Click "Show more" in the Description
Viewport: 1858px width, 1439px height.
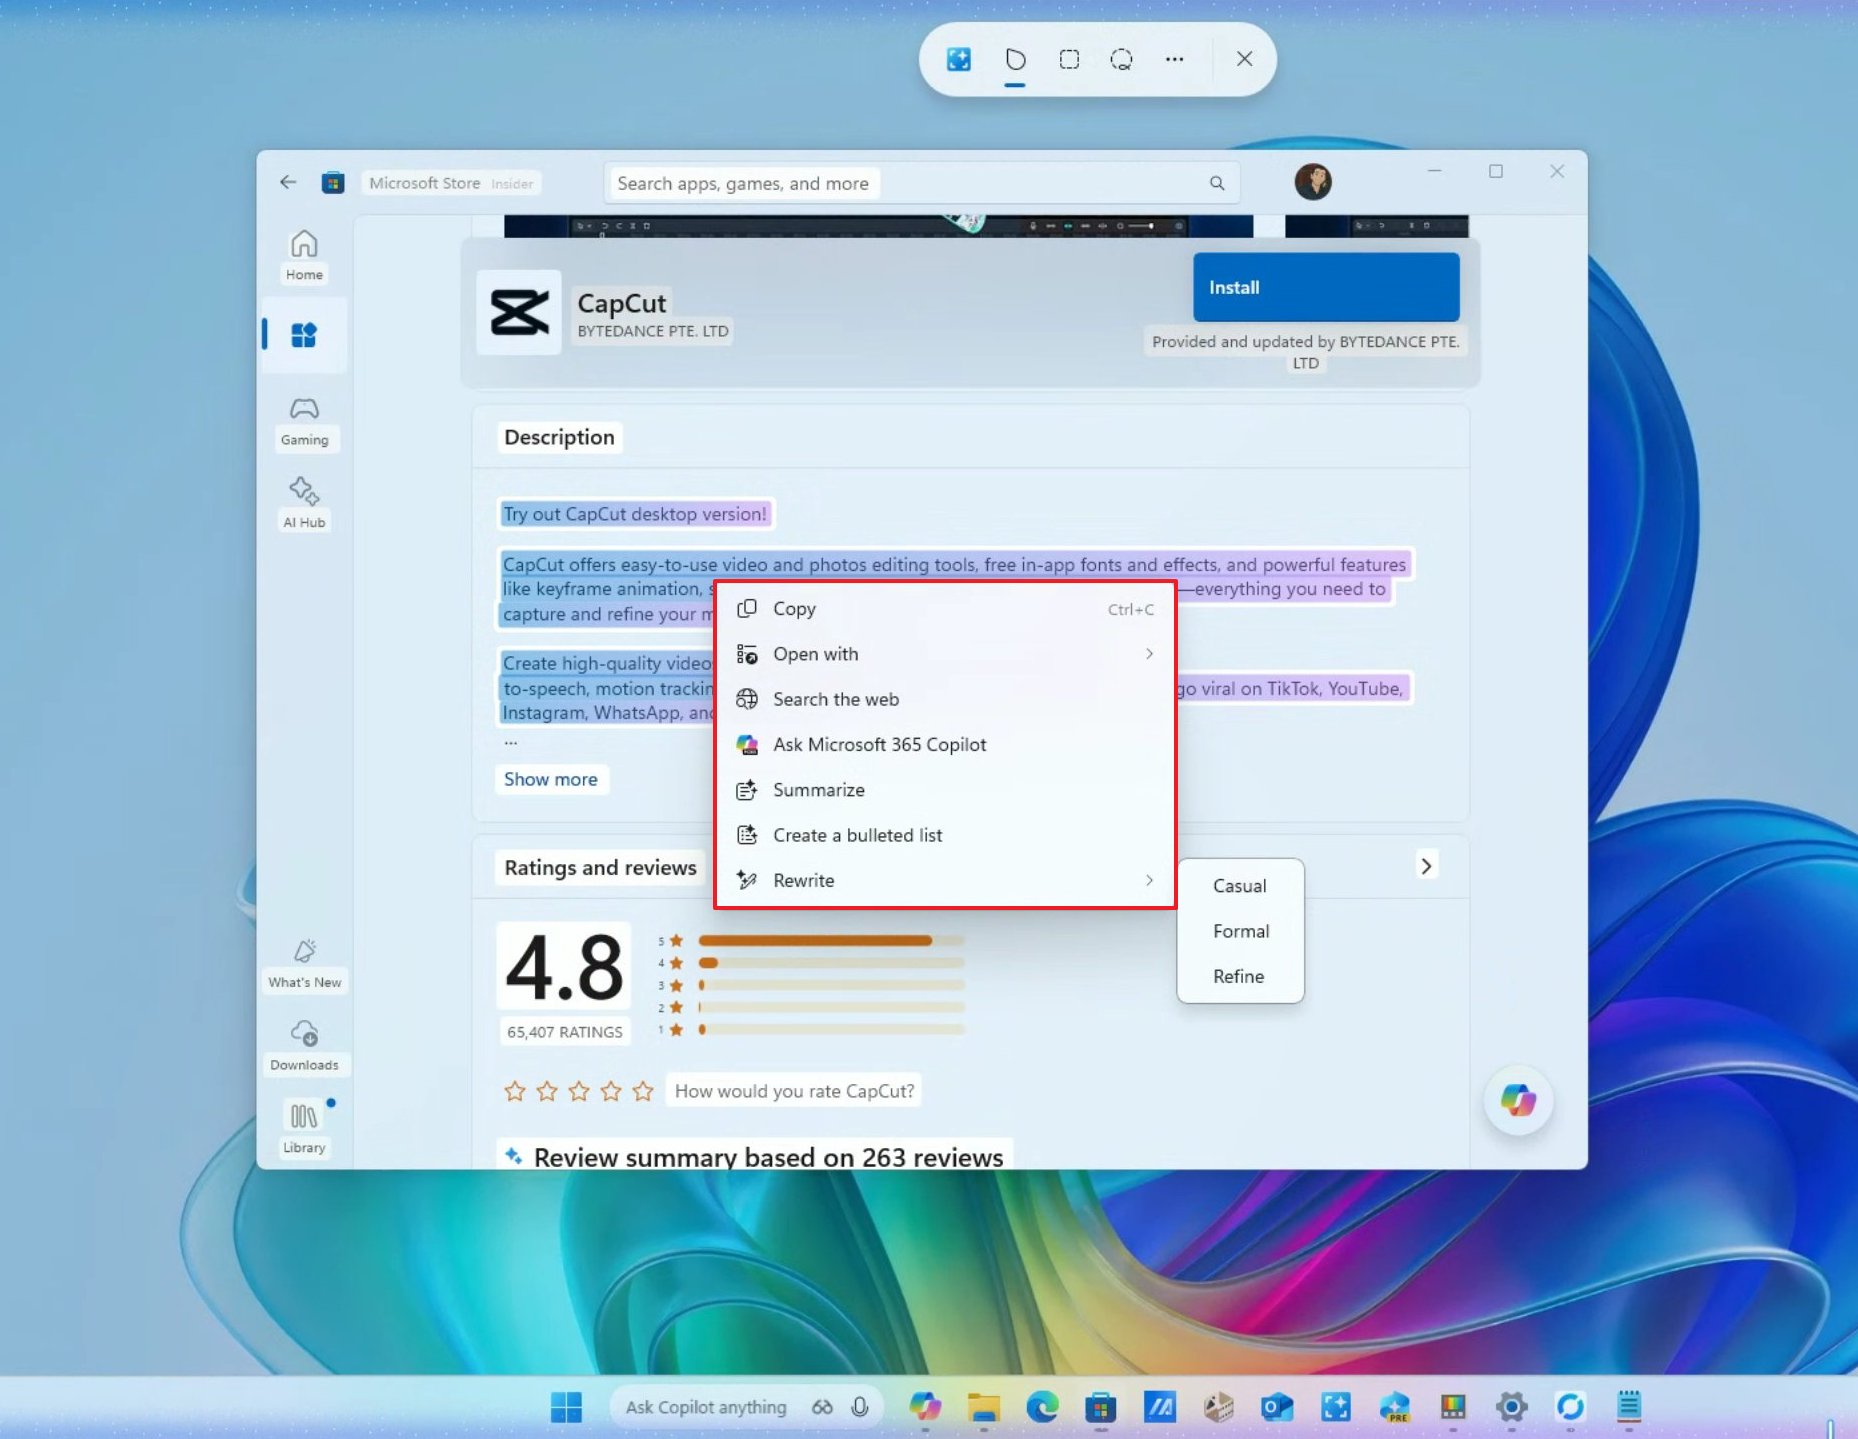551,779
